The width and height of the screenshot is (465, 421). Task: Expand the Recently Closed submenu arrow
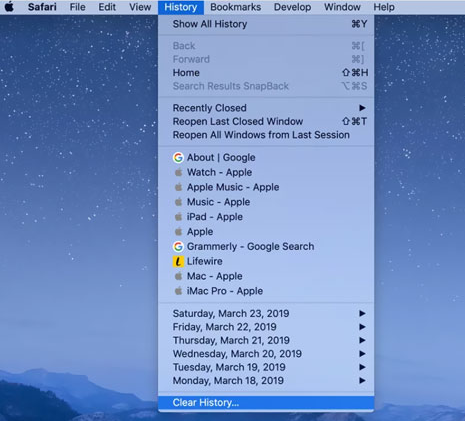point(362,108)
